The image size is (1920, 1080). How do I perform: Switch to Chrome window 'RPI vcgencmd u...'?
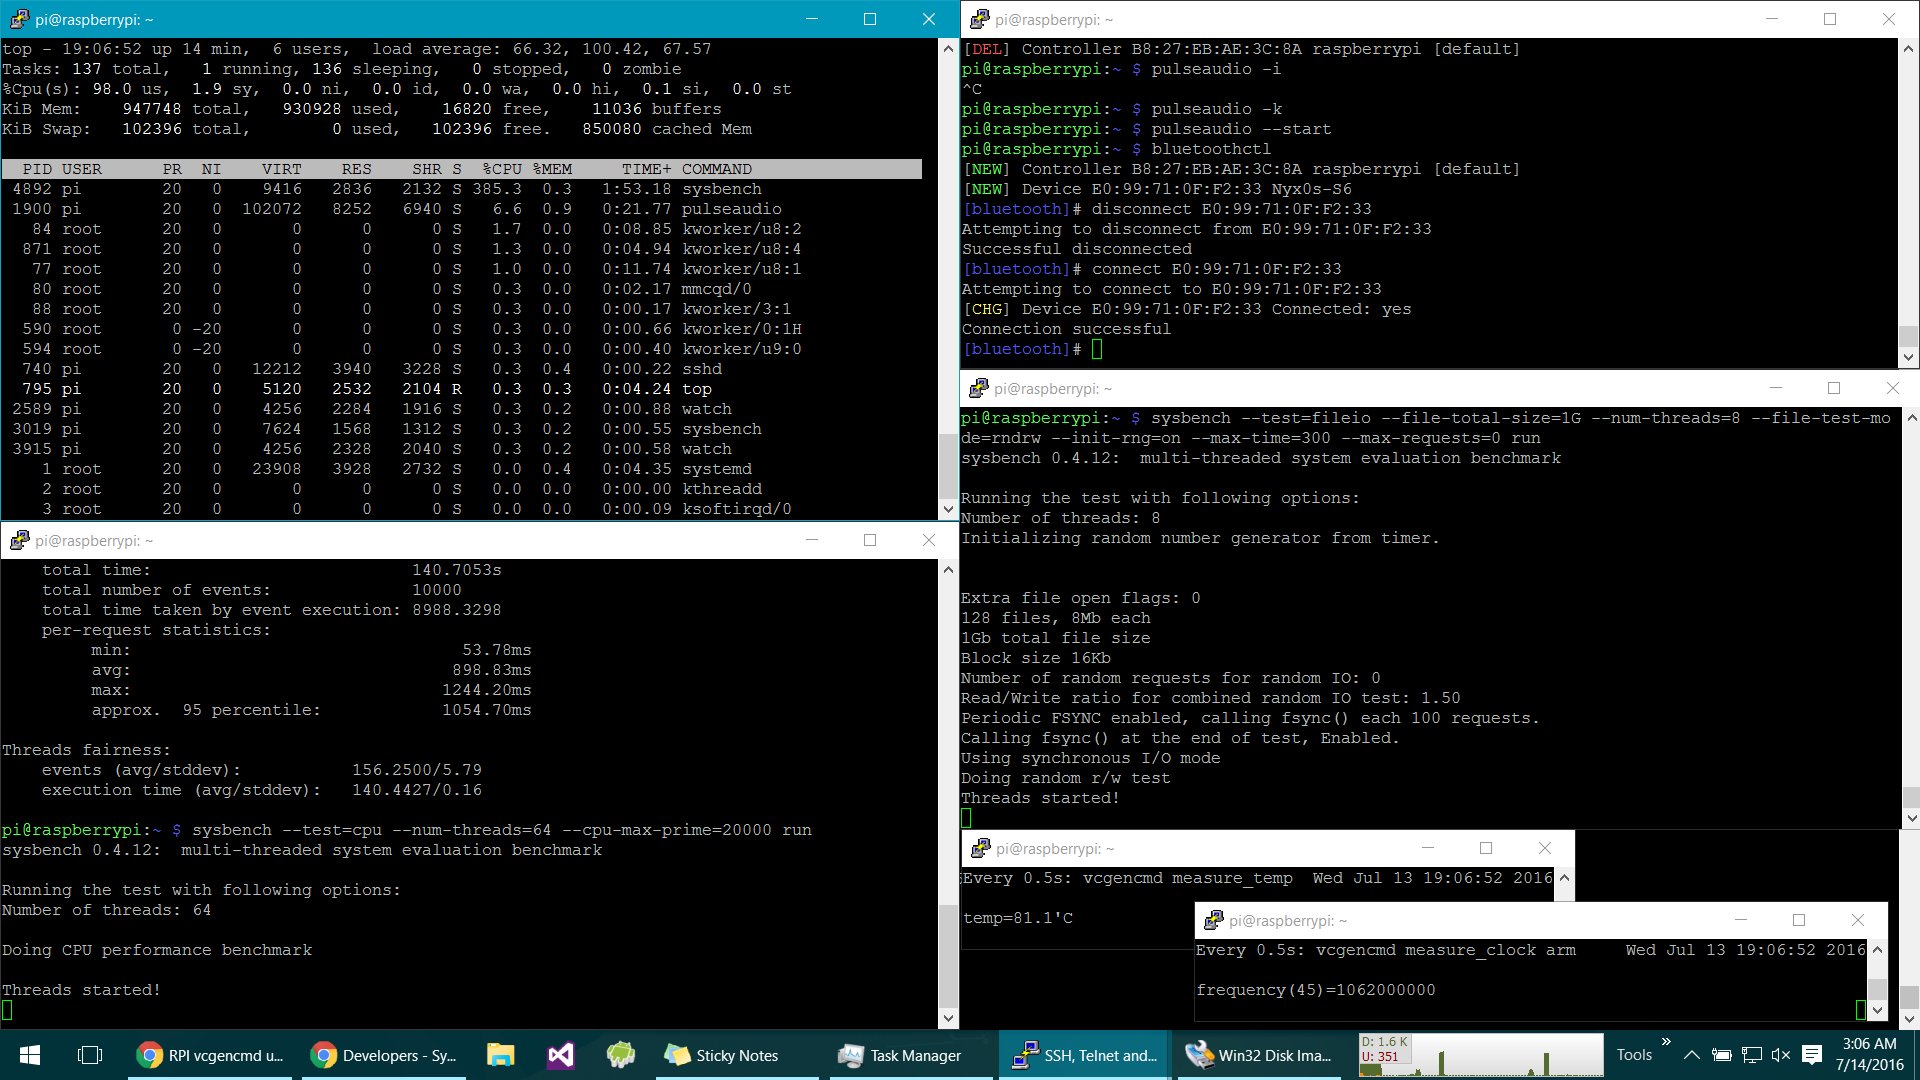click(x=210, y=1055)
